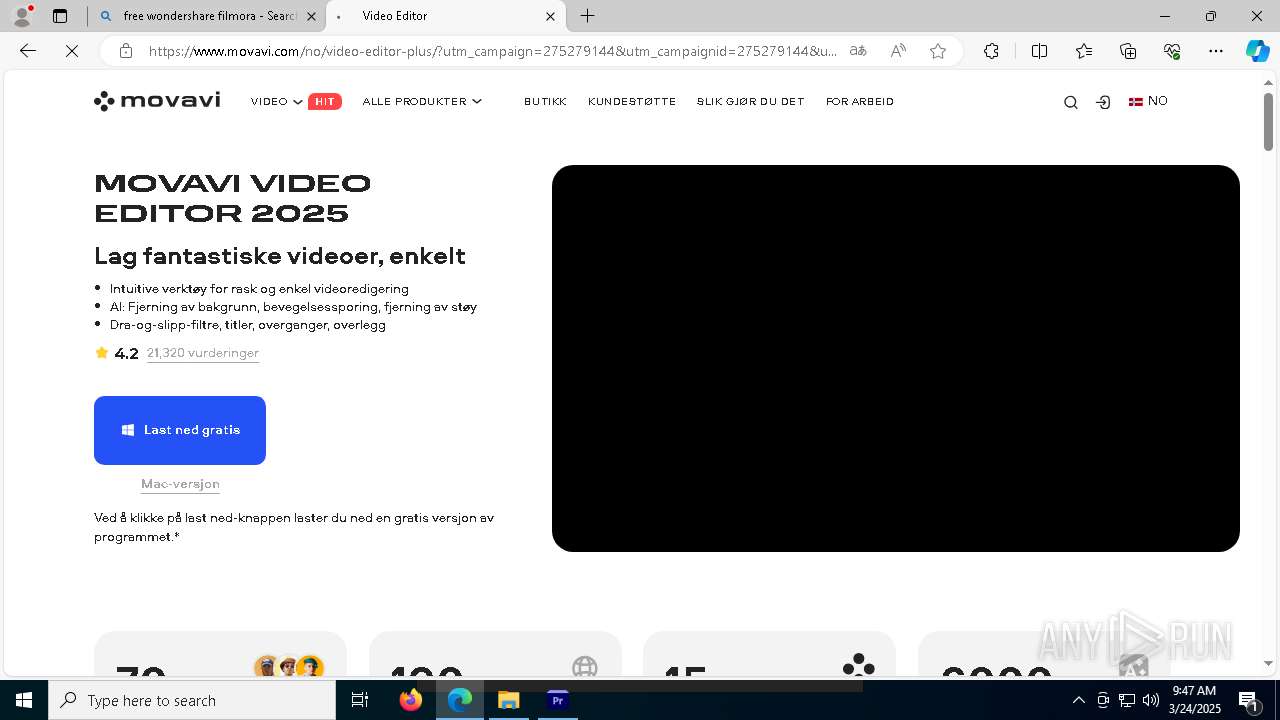
Task: Close the free wondershare filmora tab
Action: [x=311, y=16]
